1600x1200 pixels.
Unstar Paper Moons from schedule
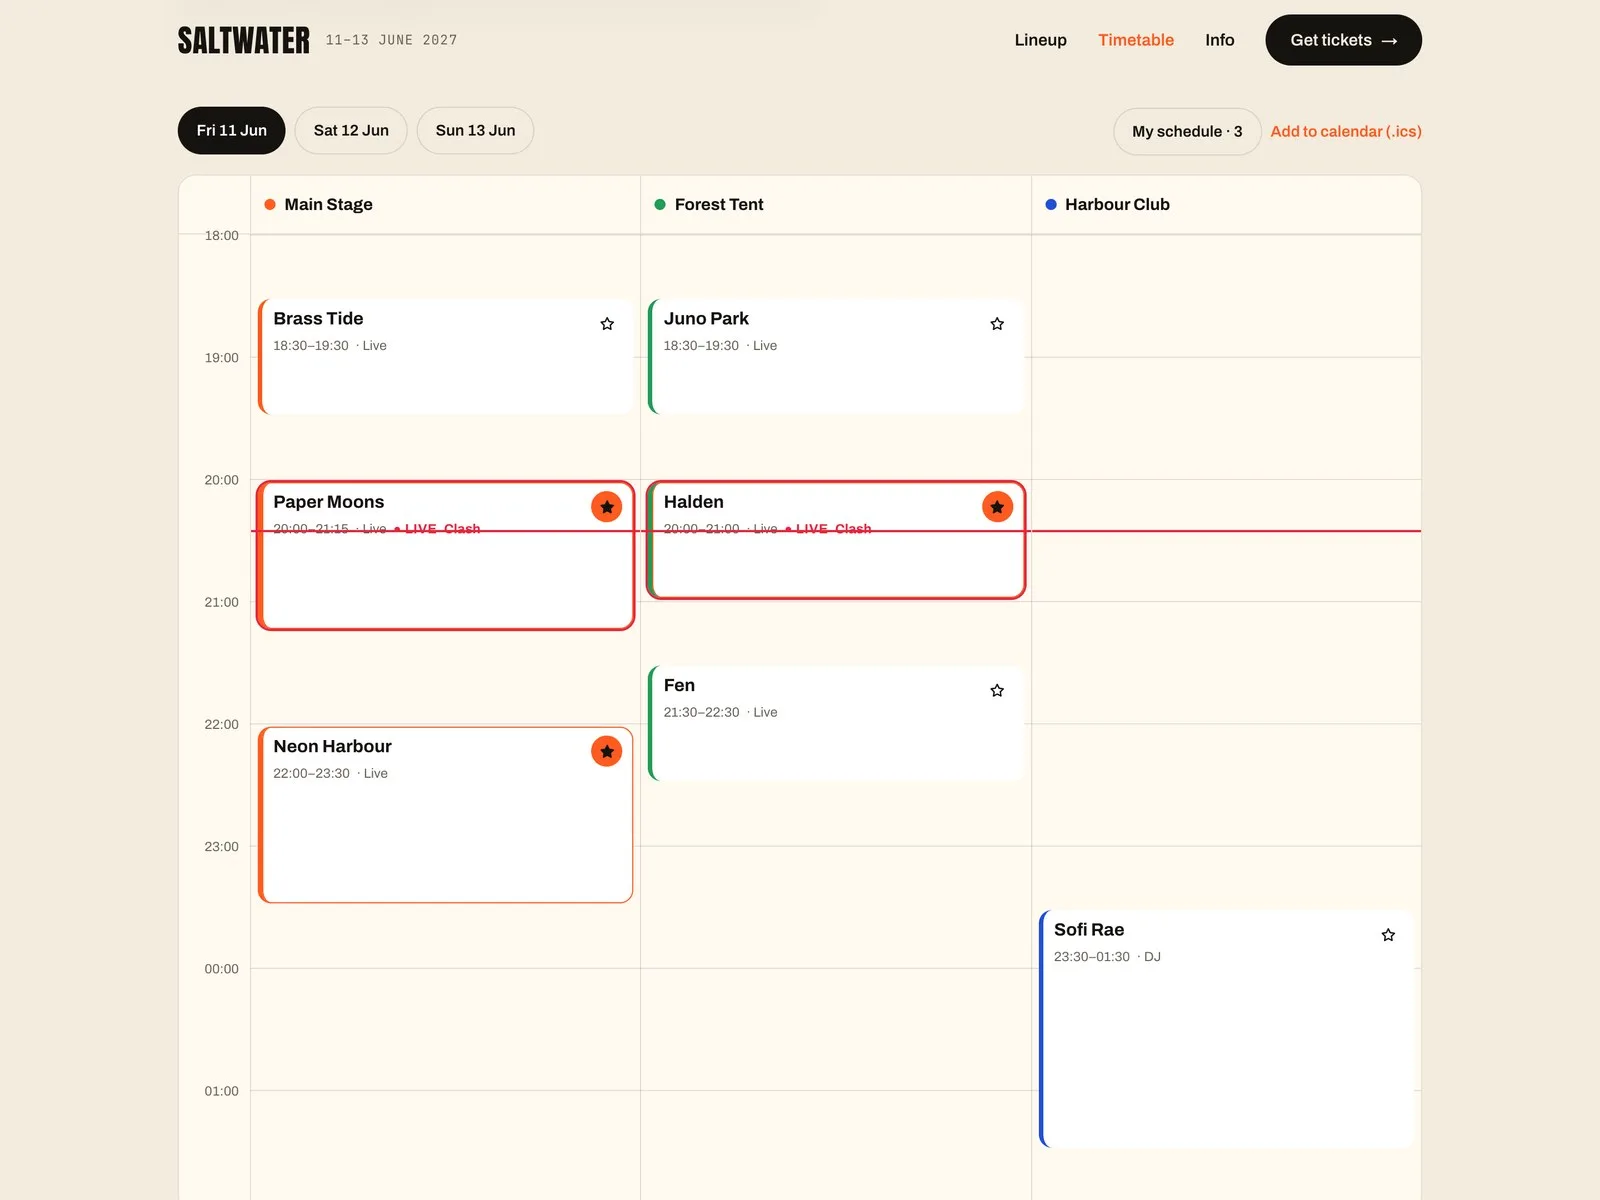pyautogui.click(x=607, y=507)
